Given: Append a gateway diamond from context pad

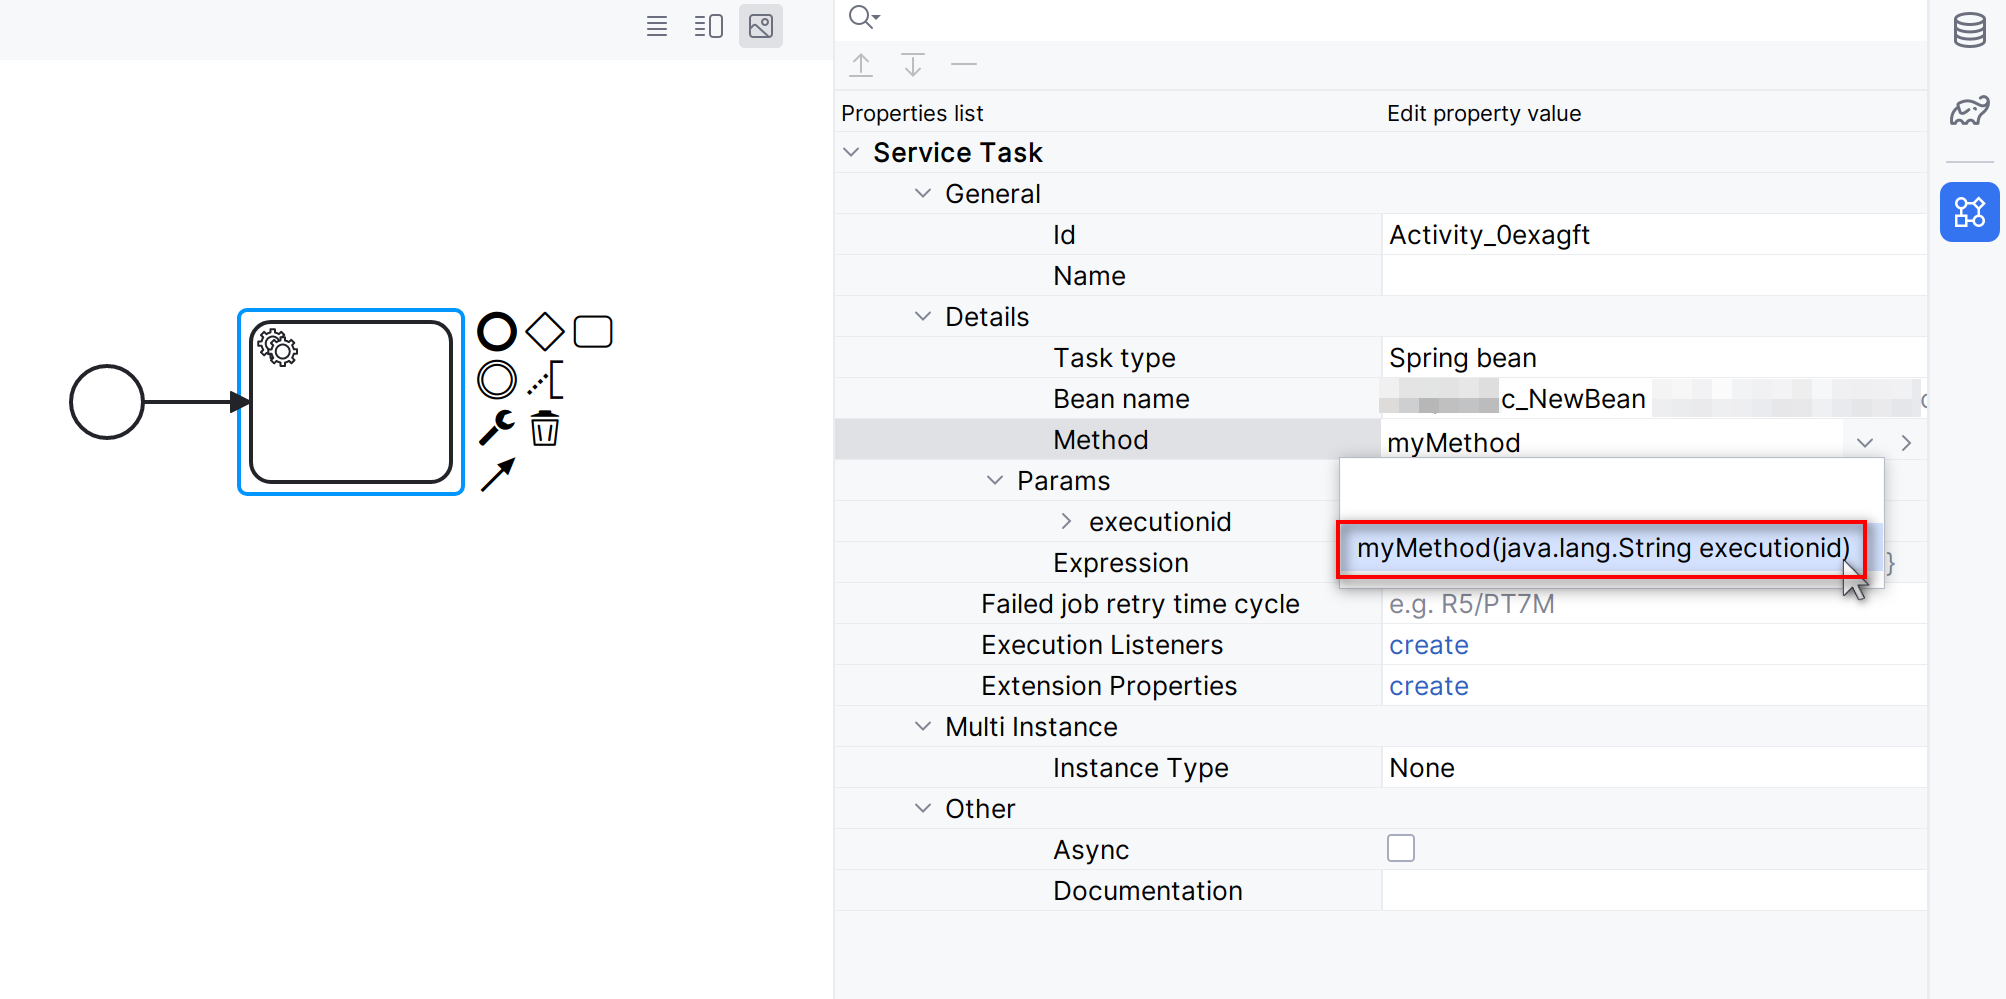Looking at the screenshot, I should (x=545, y=332).
